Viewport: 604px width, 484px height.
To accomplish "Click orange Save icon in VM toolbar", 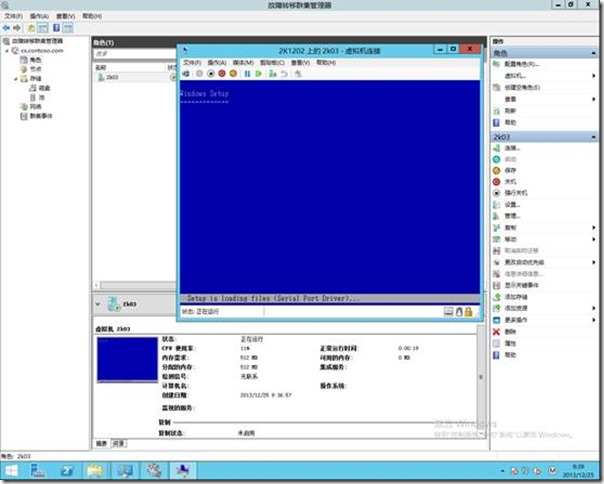I will [x=233, y=73].
